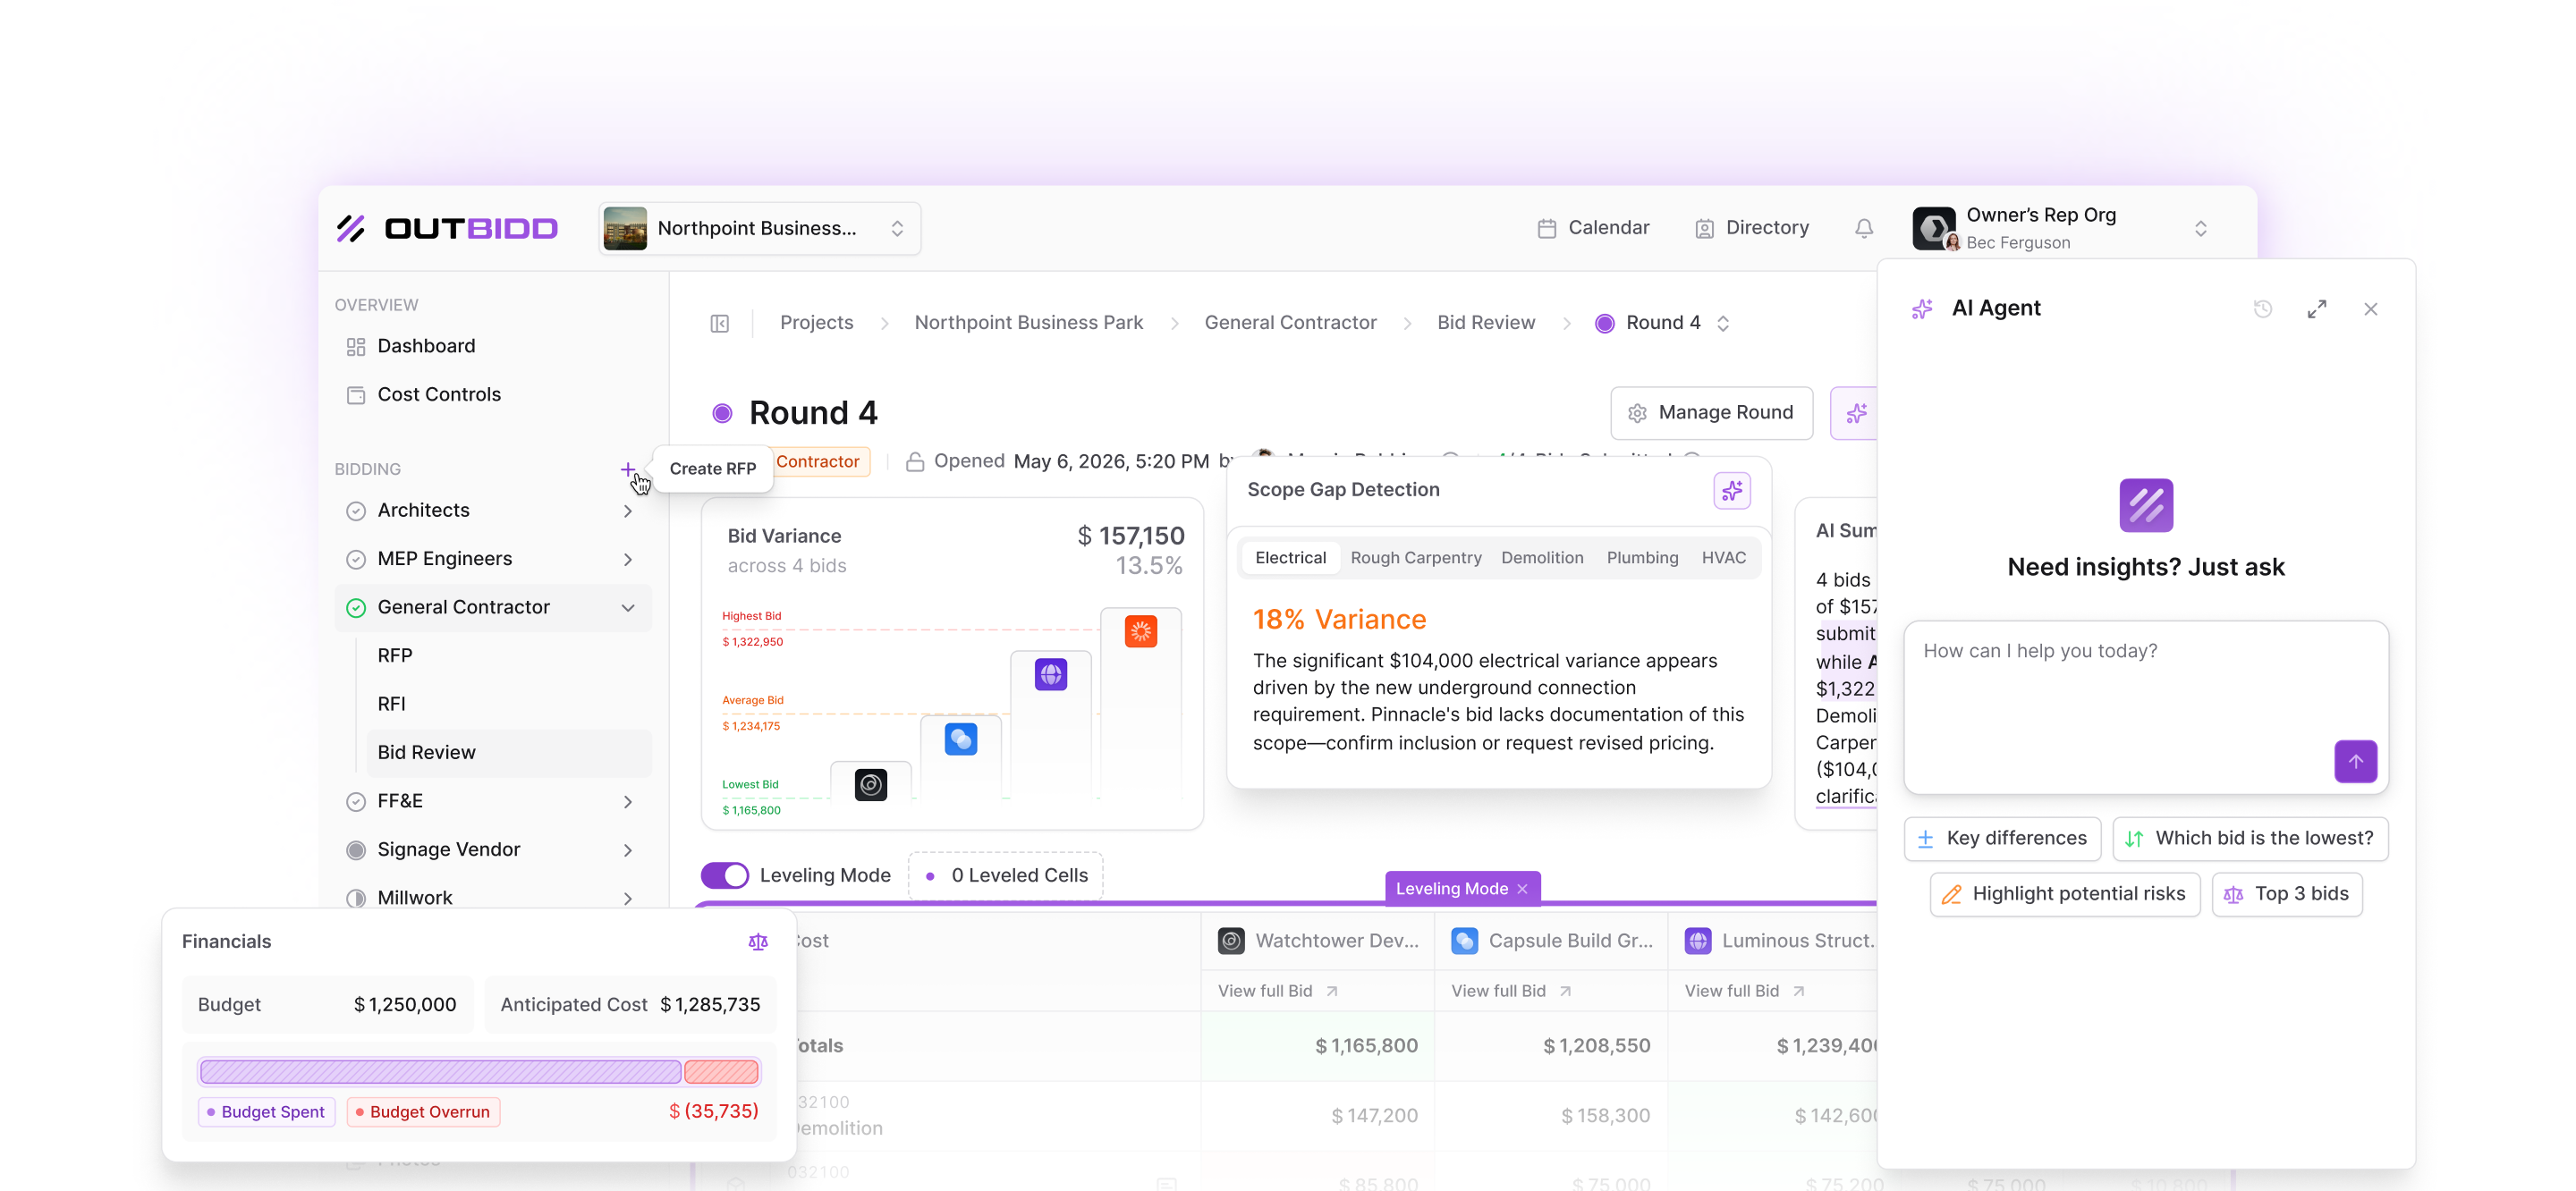Screen dimensions: 2576x1191
Task: View full bid for Luminous Struct
Action: [x=1744, y=991]
